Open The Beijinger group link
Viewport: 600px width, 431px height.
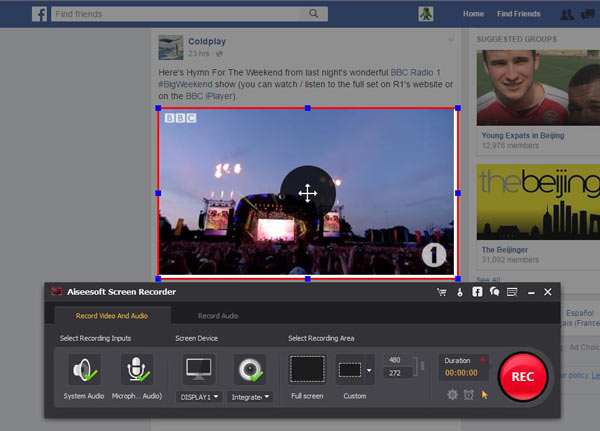[505, 250]
